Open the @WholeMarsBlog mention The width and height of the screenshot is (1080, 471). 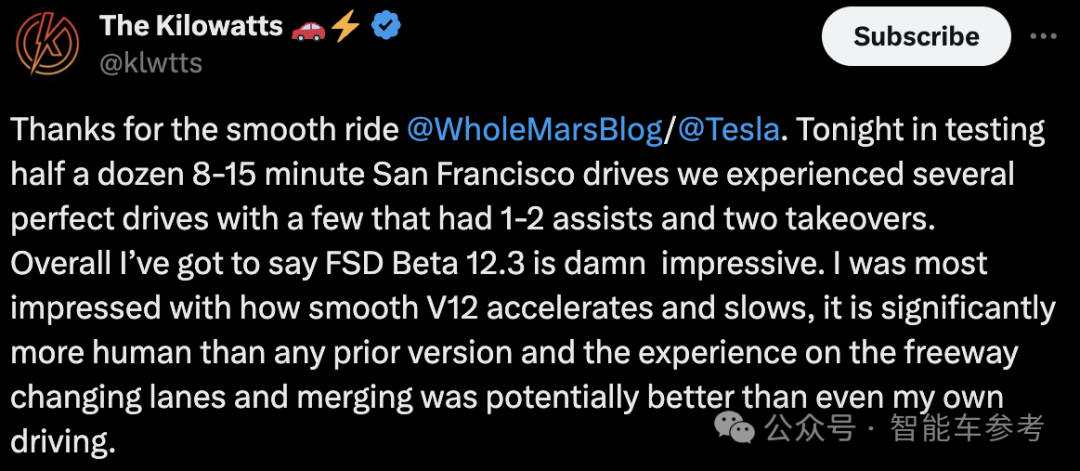coord(535,131)
